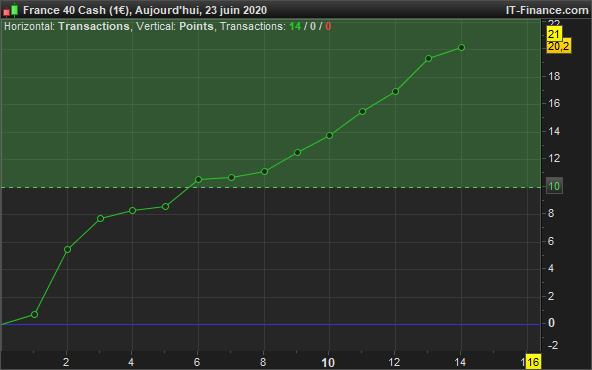This screenshot has width=592, height=370.
Task: Click the green winning transactions count '14'
Action: tap(295, 26)
